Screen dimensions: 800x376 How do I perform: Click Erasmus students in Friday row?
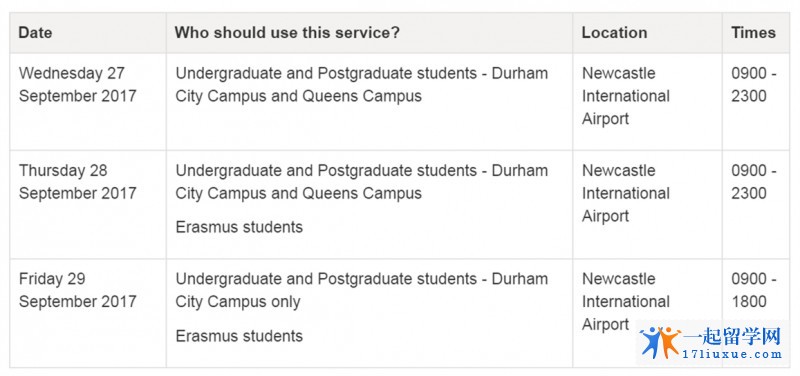pos(239,336)
